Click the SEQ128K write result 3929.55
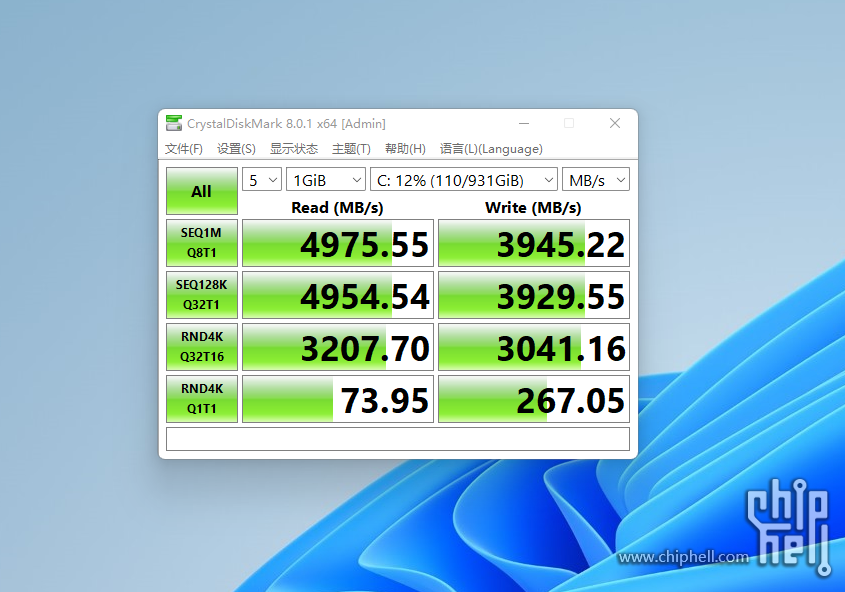 [x=534, y=295]
